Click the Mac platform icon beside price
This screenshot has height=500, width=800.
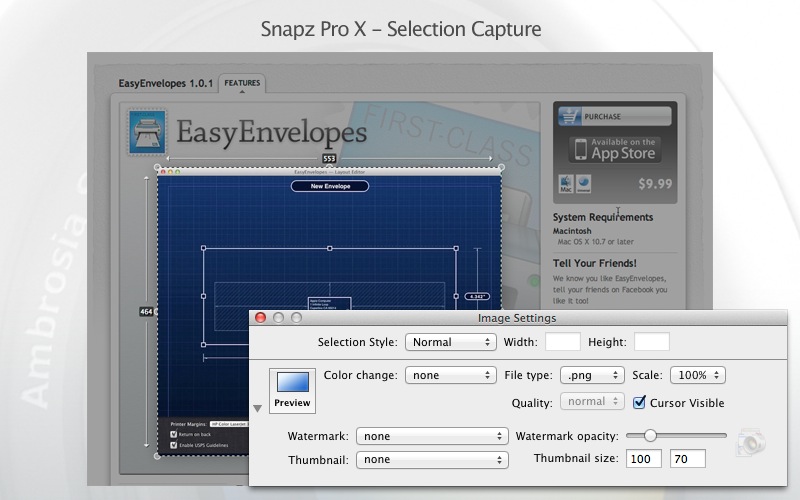pyautogui.click(x=566, y=184)
